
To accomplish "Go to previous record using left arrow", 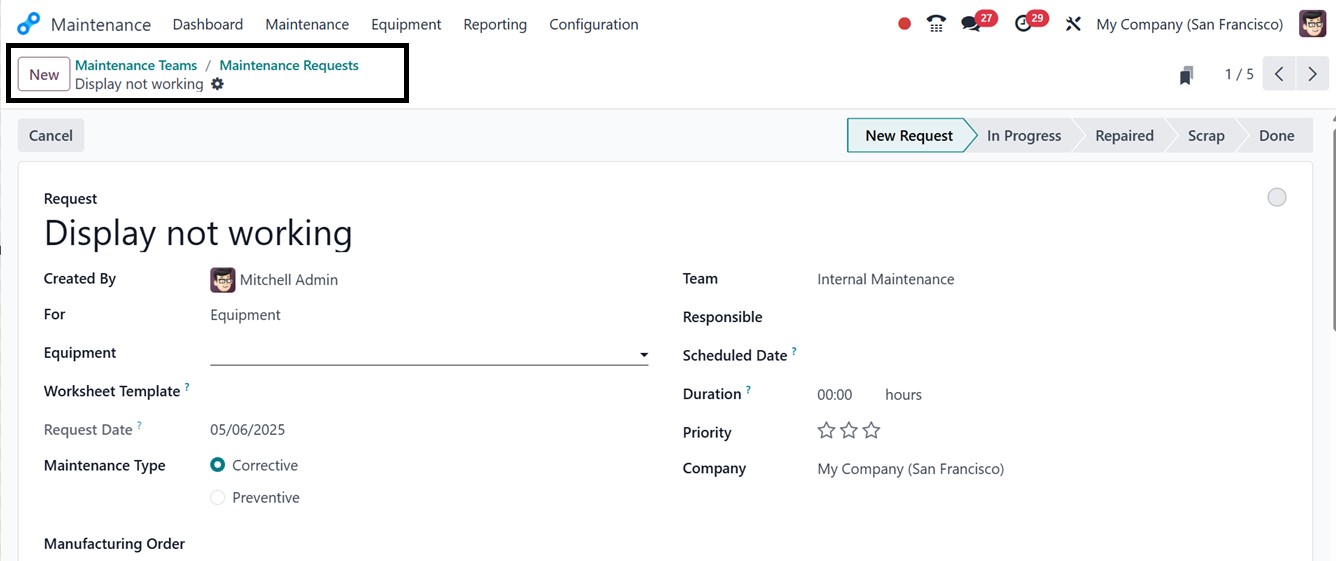I will [x=1279, y=74].
